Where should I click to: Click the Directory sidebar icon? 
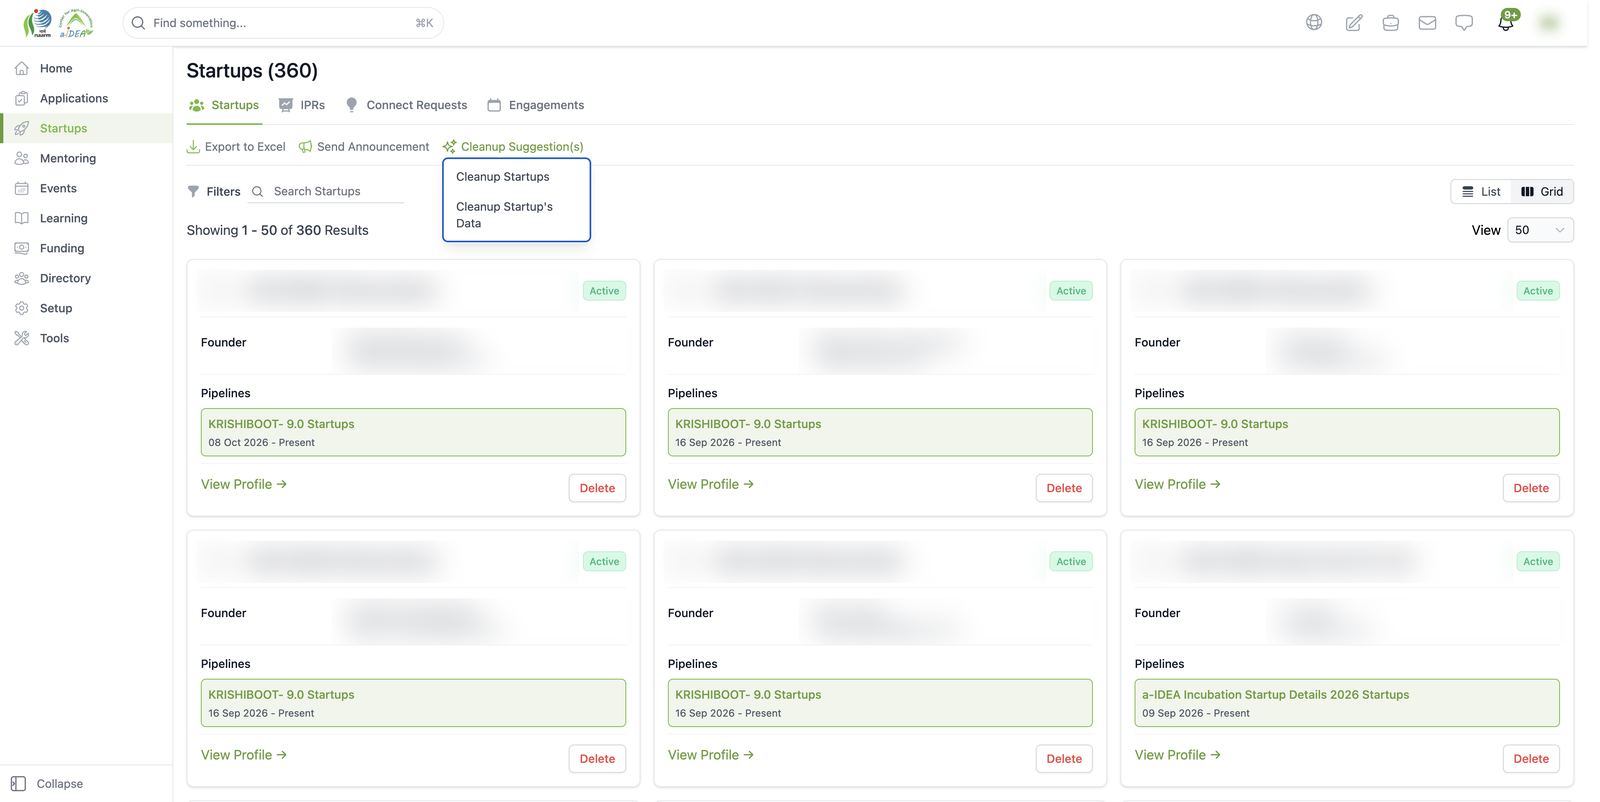21,278
